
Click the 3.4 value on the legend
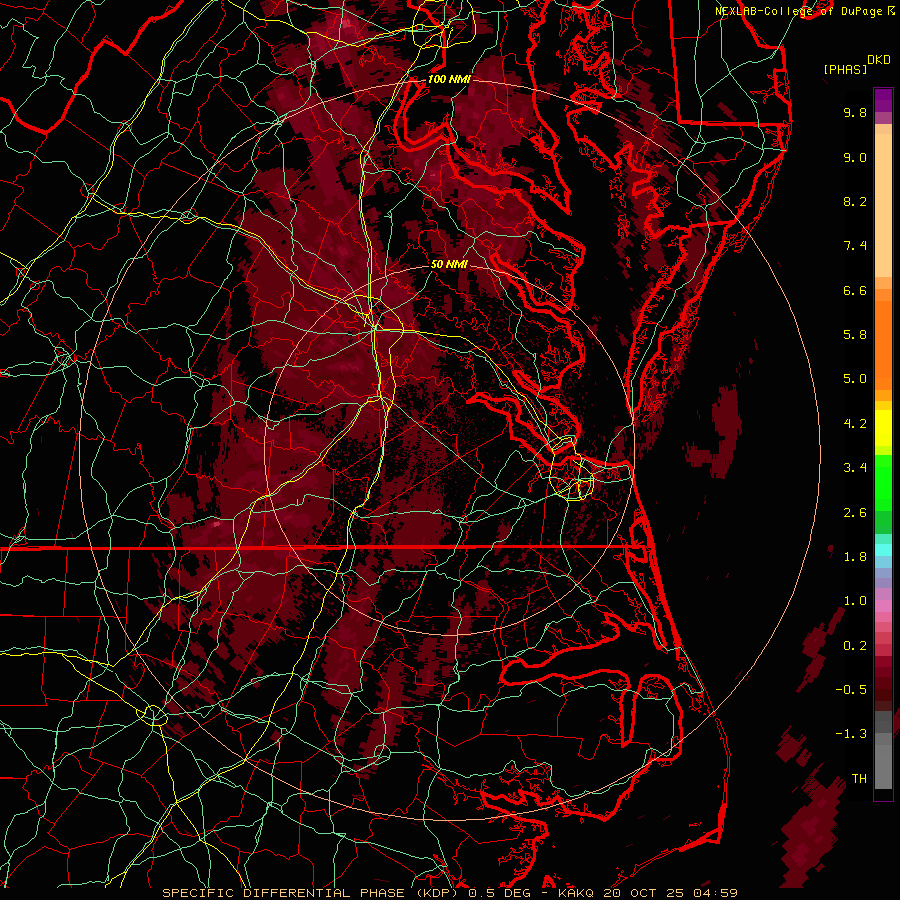point(855,468)
